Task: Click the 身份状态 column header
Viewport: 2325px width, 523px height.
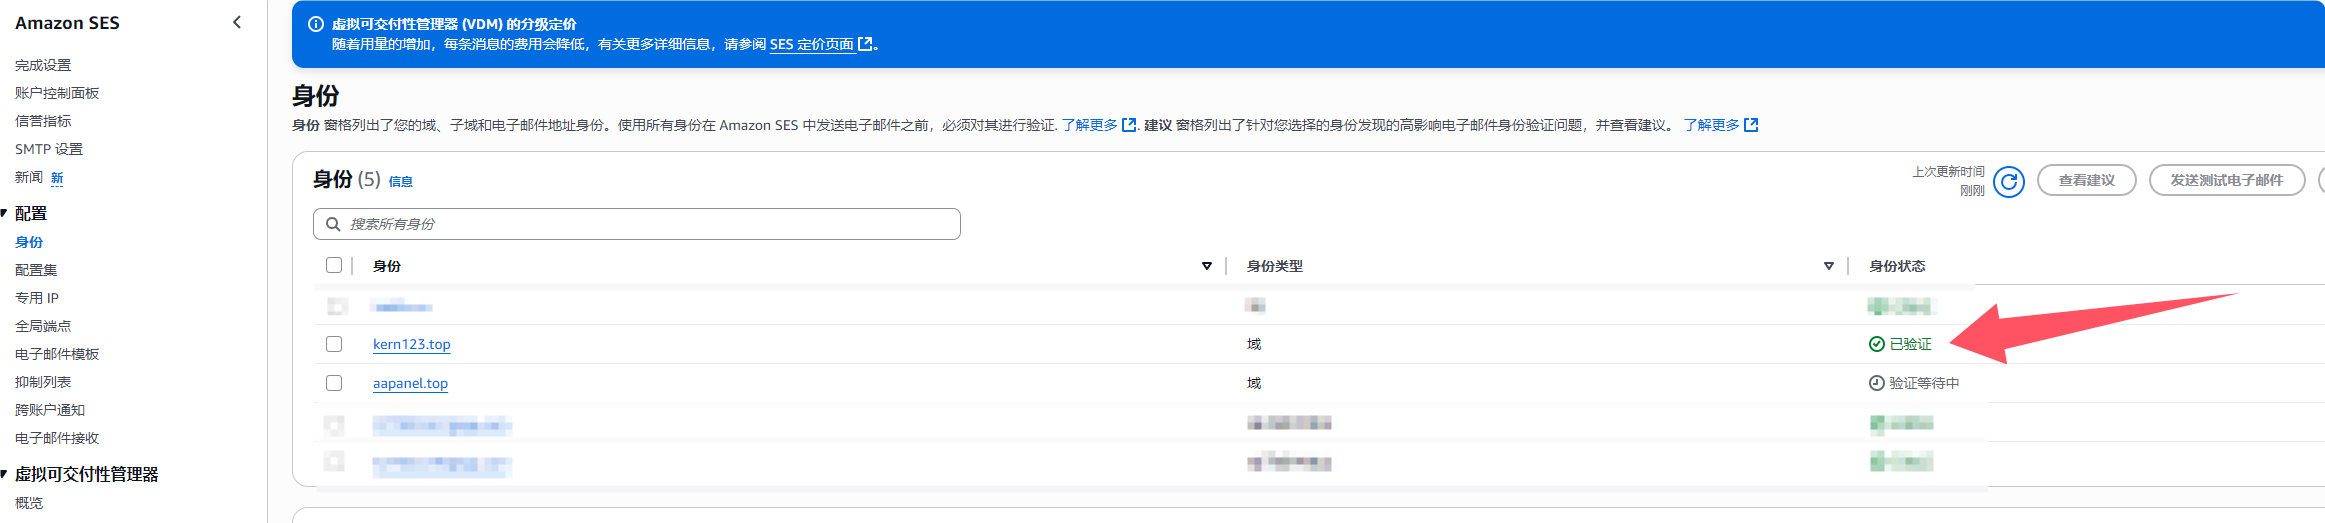Action: pyautogui.click(x=1897, y=266)
